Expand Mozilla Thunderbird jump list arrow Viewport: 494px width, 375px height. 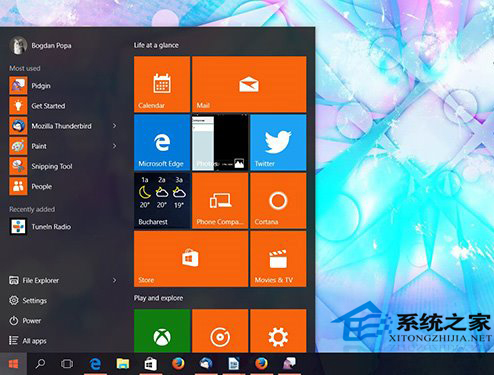point(114,126)
